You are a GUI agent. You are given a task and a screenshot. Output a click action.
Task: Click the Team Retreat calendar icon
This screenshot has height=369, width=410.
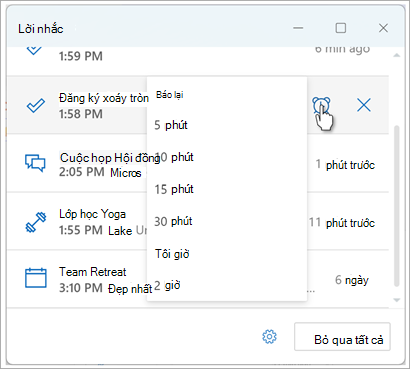click(36, 278)
